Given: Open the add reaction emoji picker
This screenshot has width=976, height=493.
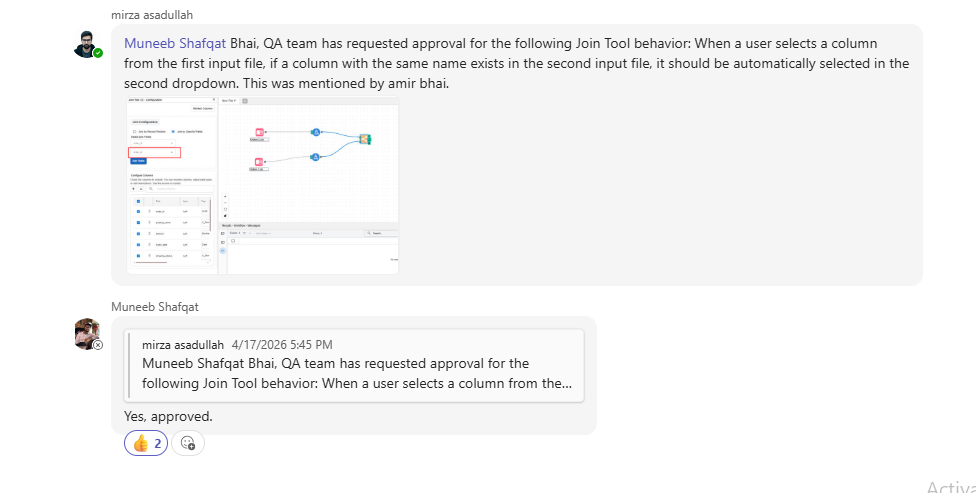Looking at the screenshot, I should pos(188,443).
